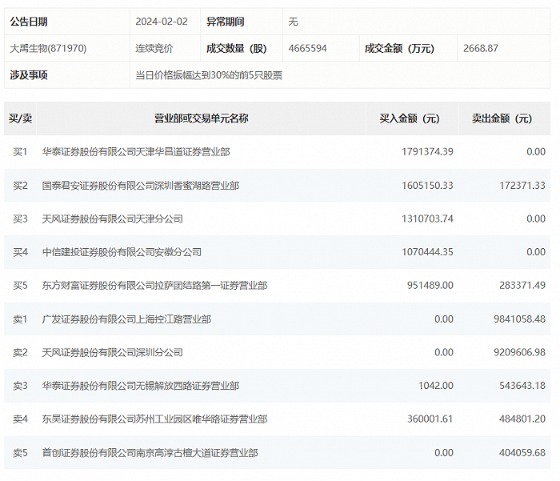Select 首创证券南京高淳古檀大道营业部 row
Screen dimensions: 560x481
click(x=277, y=452)
